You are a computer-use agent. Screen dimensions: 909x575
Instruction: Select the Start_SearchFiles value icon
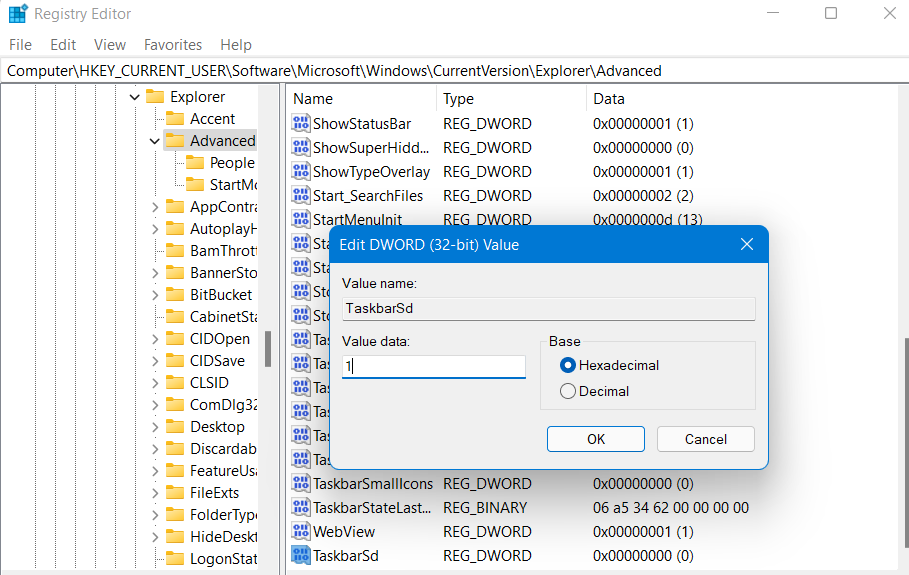pos(301,196)
